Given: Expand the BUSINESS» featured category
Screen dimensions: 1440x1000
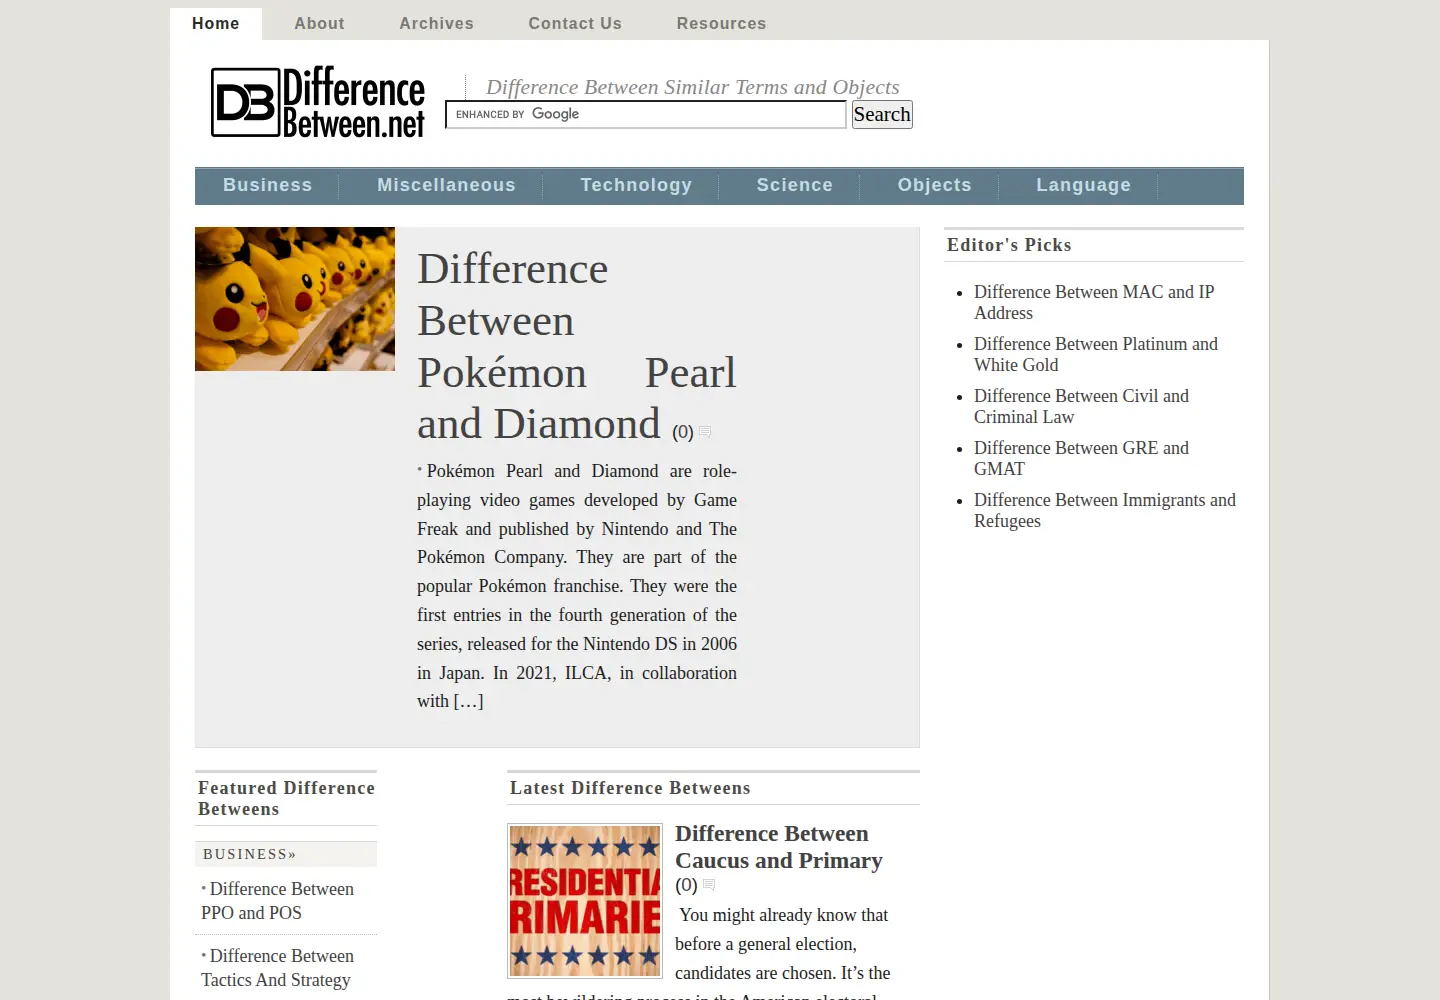Looking at the screenshot, I should 249,854.
